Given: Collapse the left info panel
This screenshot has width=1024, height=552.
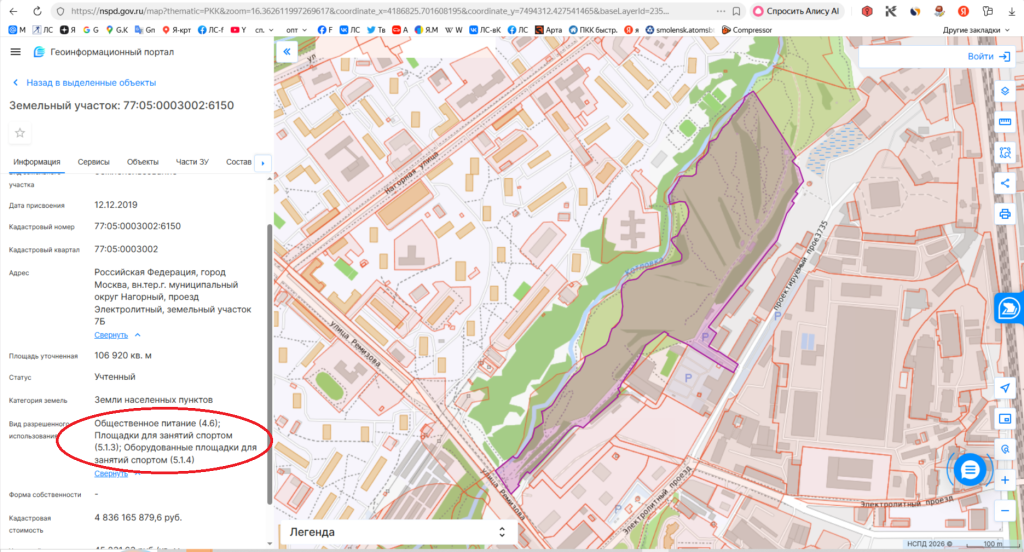Looking at the screenshot, I should pos(286,52).
